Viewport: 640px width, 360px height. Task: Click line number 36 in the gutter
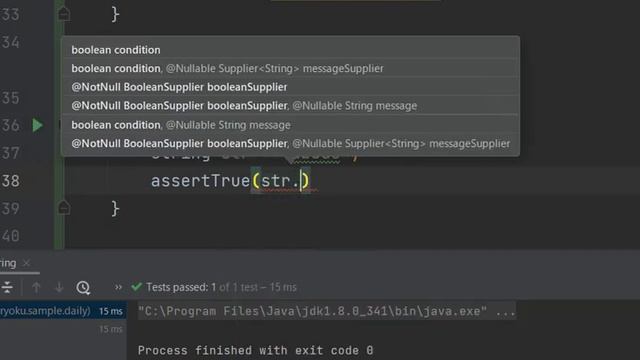(x=11, y=125)
